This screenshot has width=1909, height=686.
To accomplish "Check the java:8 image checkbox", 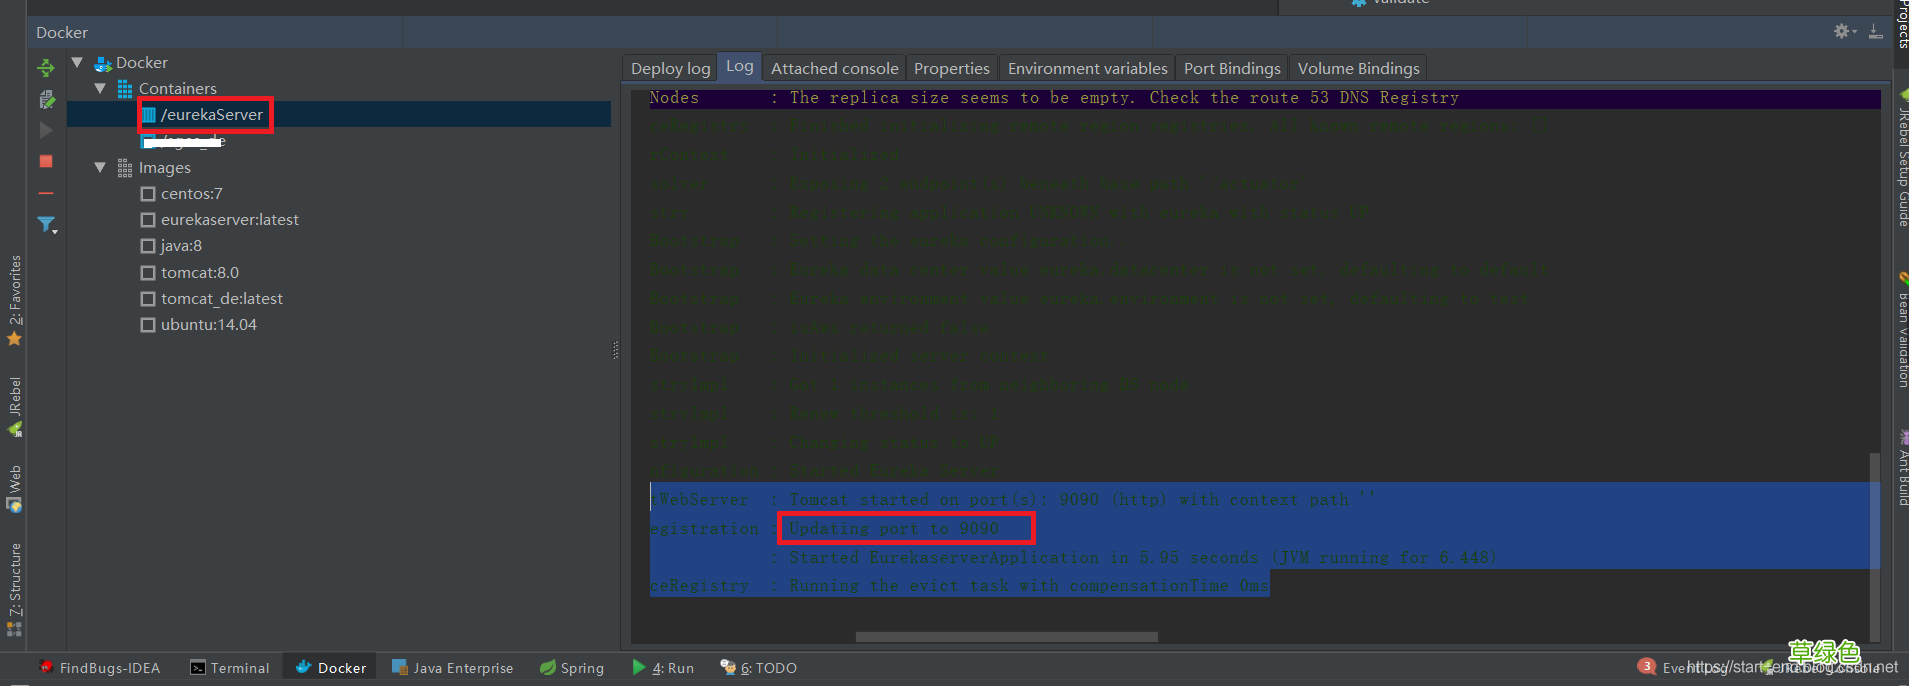I will [x=148, y=246].
